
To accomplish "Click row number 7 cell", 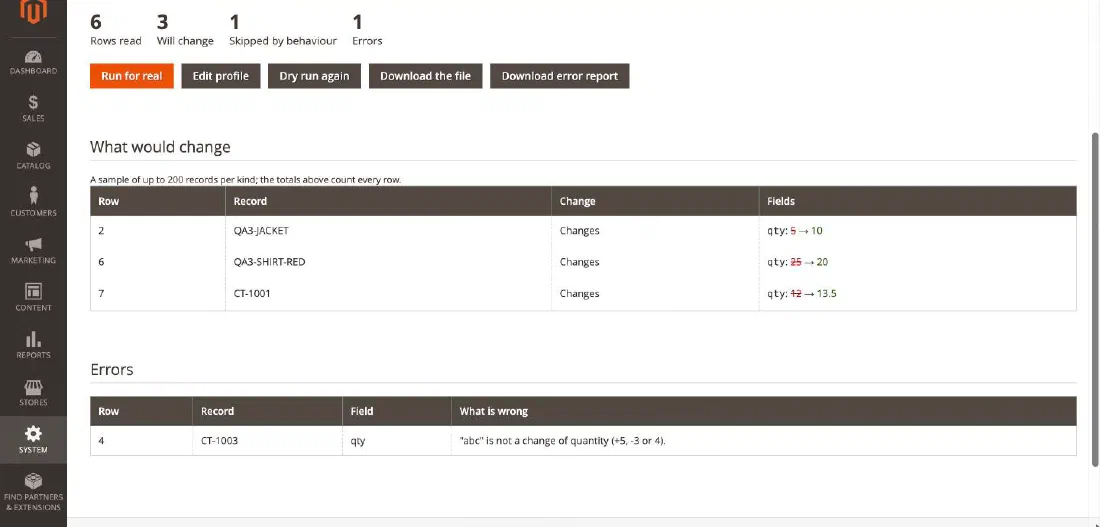I will 158,294.
